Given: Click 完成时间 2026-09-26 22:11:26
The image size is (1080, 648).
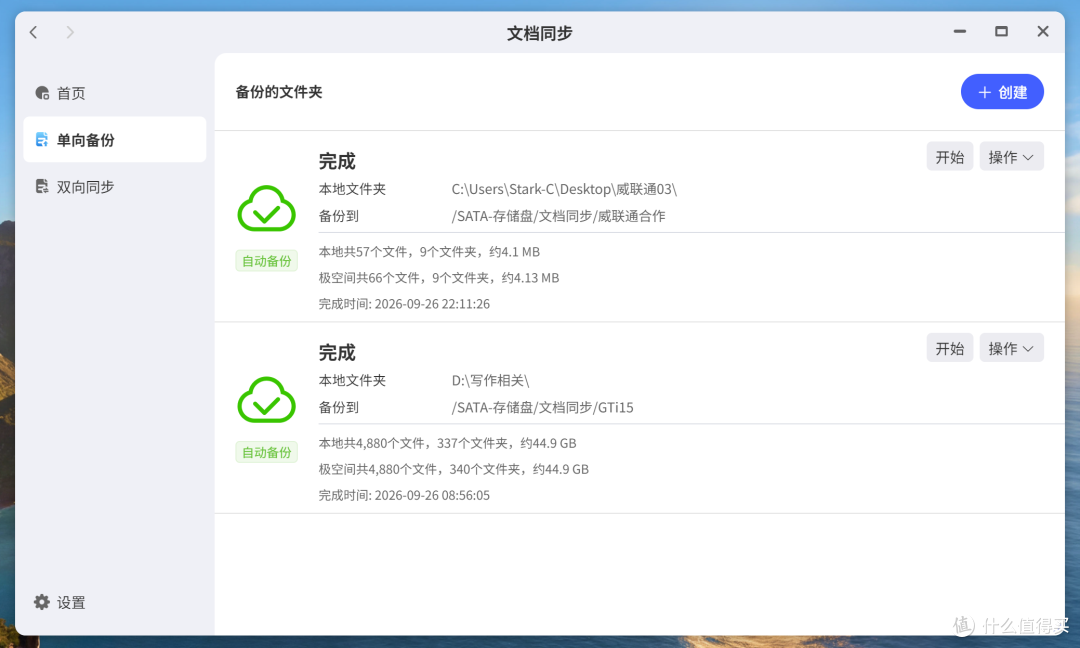Looking at the screenshot, I should 404,304.
